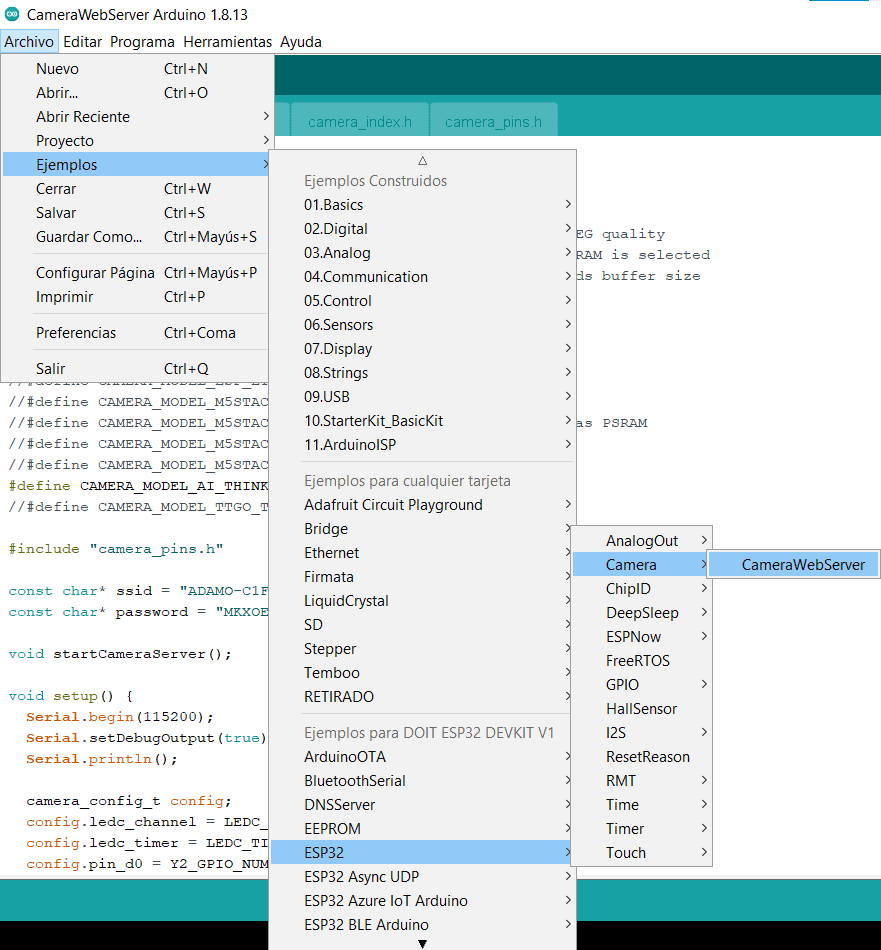Open the FreeRTOS example

637,661
